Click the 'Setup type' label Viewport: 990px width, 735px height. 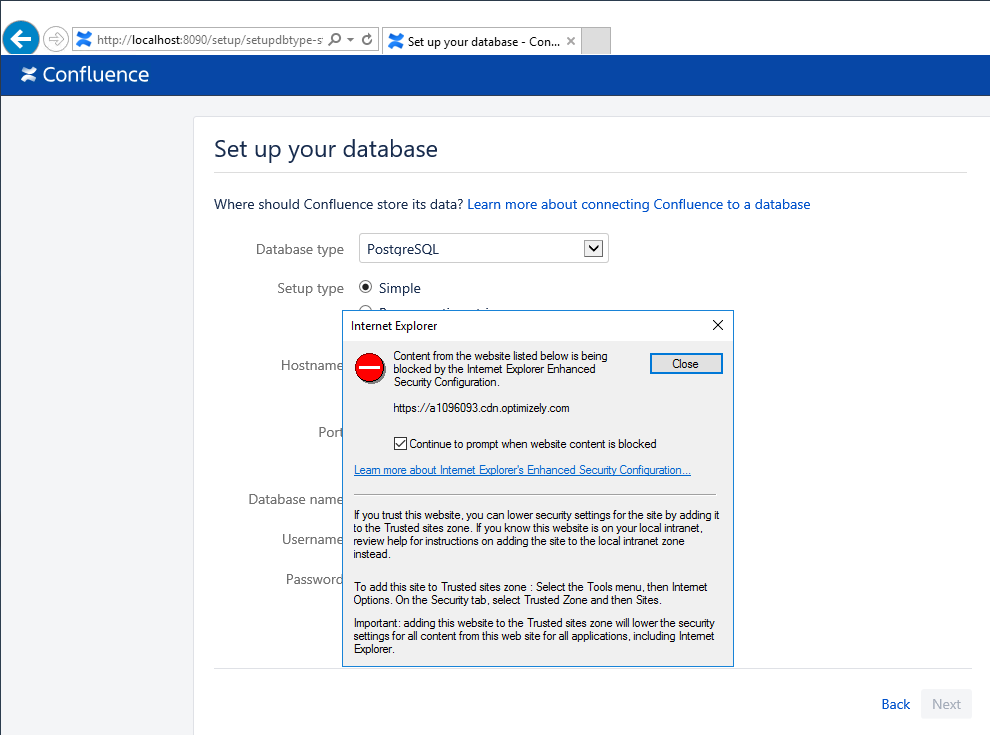311,289
